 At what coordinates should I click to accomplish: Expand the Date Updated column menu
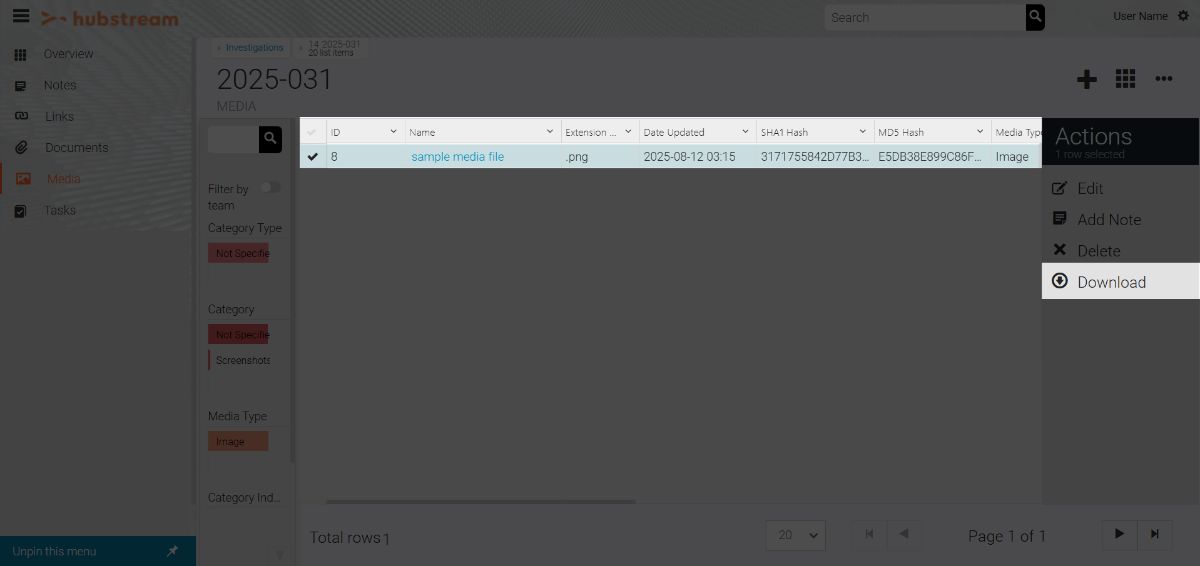746,132
